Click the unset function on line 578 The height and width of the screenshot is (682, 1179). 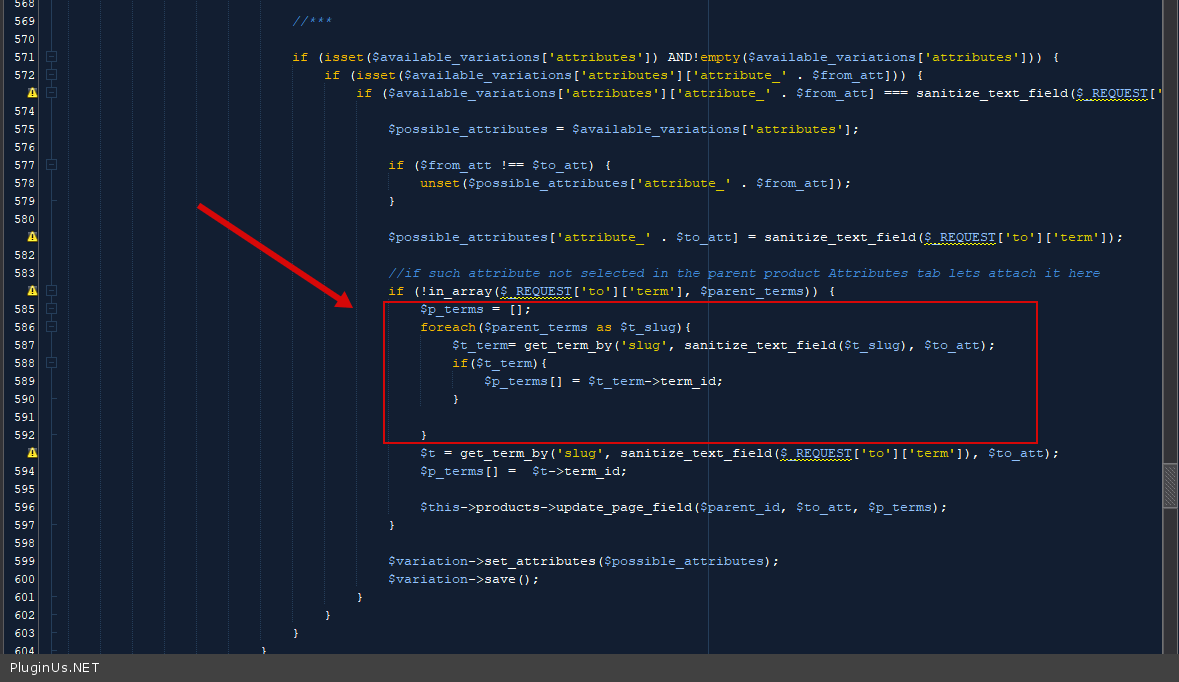(440, 183)
